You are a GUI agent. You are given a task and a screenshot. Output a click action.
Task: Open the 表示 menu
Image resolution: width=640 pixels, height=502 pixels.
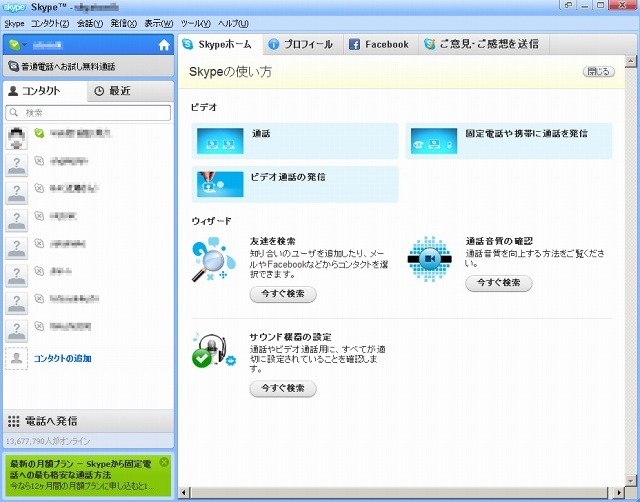point(159,24)
